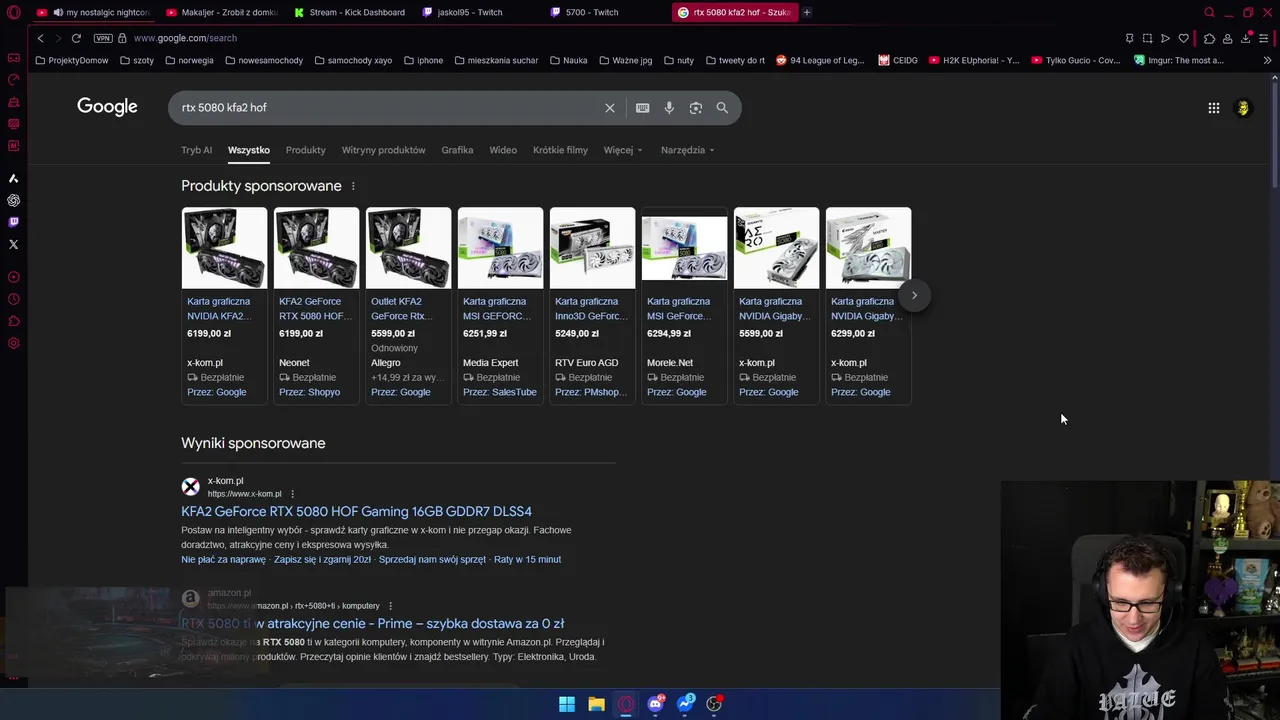Open Google on-screen keyboard input tool
The height and width of the screenshot is (720, 1280).
click(643, 108)
